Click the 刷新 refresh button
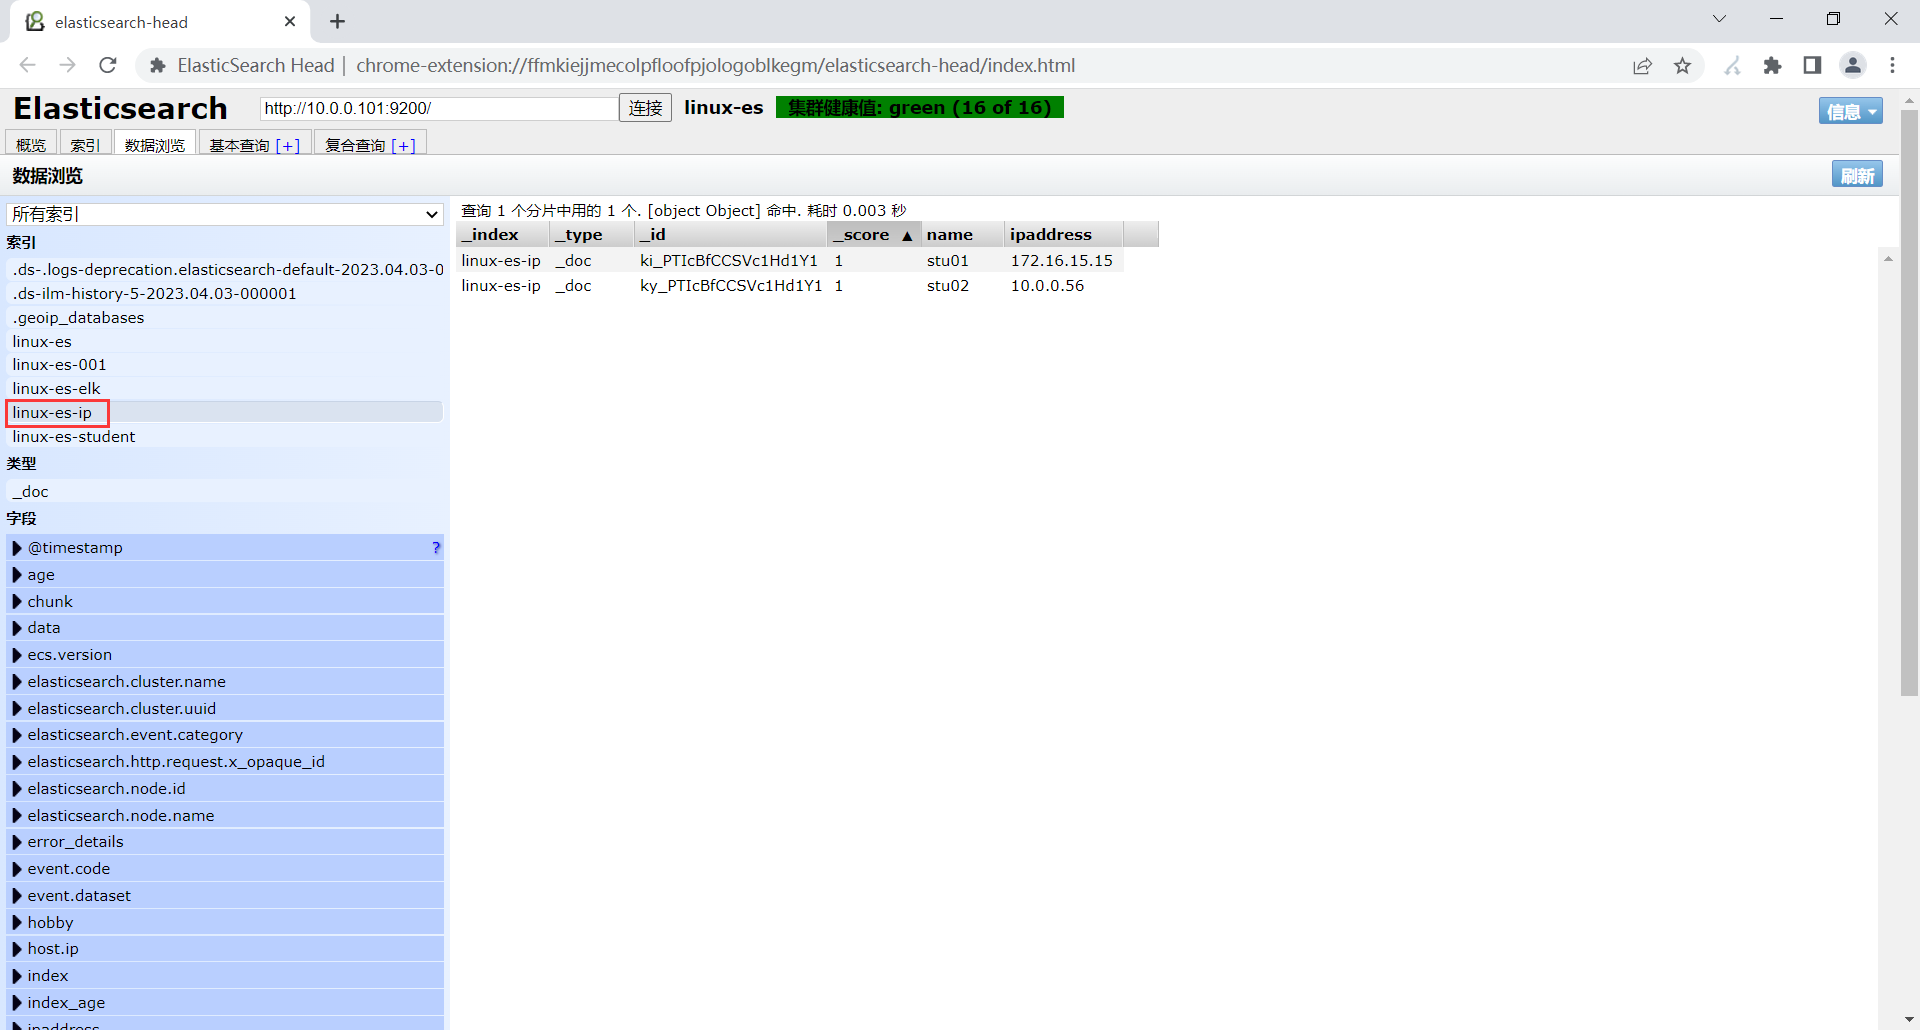Screen dimensions: 1920x1030 point(1857,175)
